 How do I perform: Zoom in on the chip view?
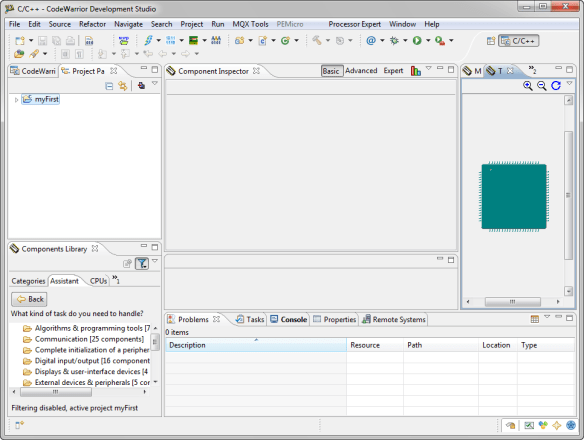(527, 86)
